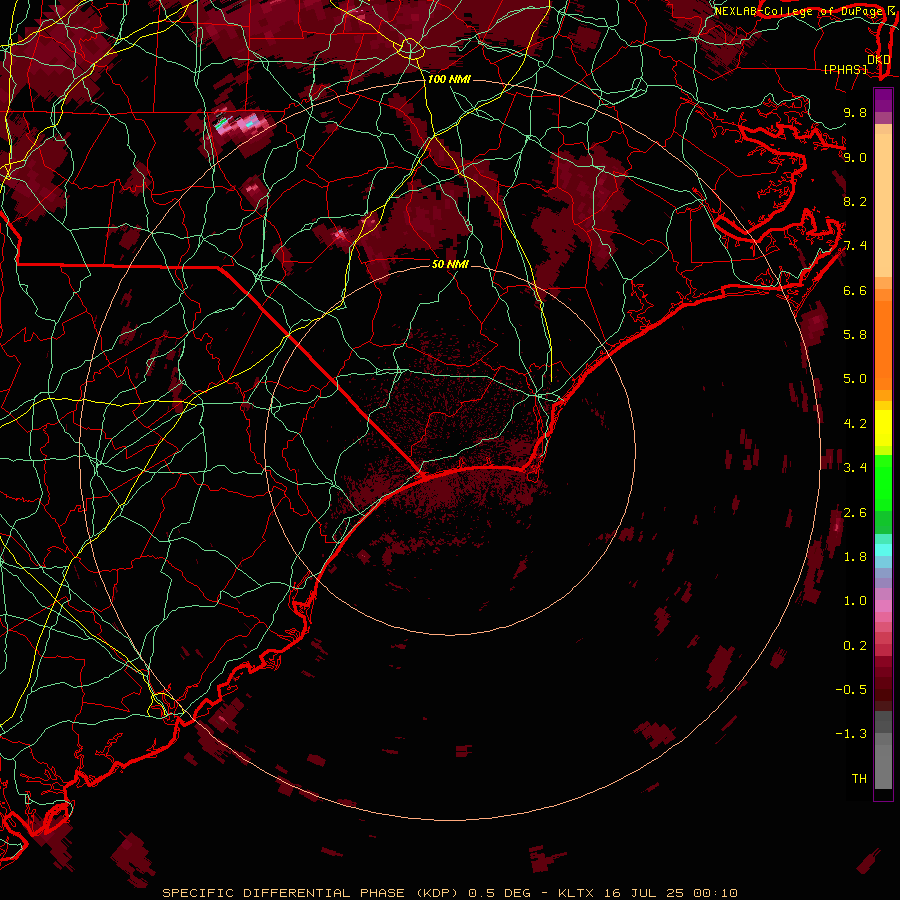Click the -1.3 scale value
The image size is (900, 900).
tap(851, 734)
